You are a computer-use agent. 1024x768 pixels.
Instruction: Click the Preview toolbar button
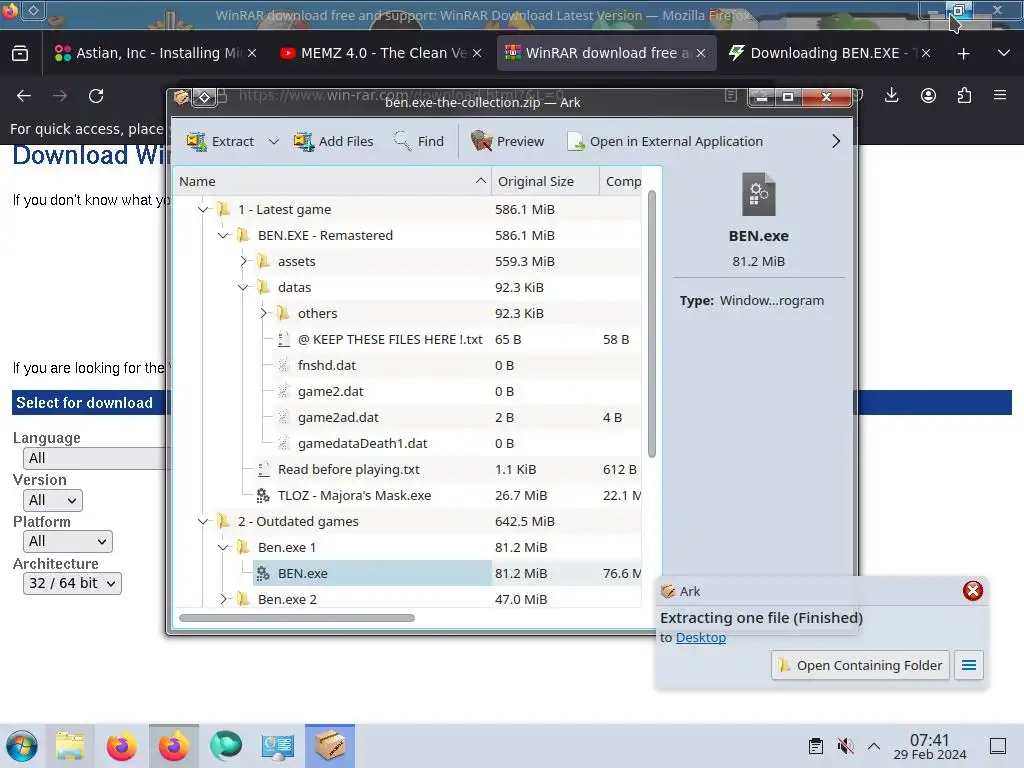coord(507,141)
